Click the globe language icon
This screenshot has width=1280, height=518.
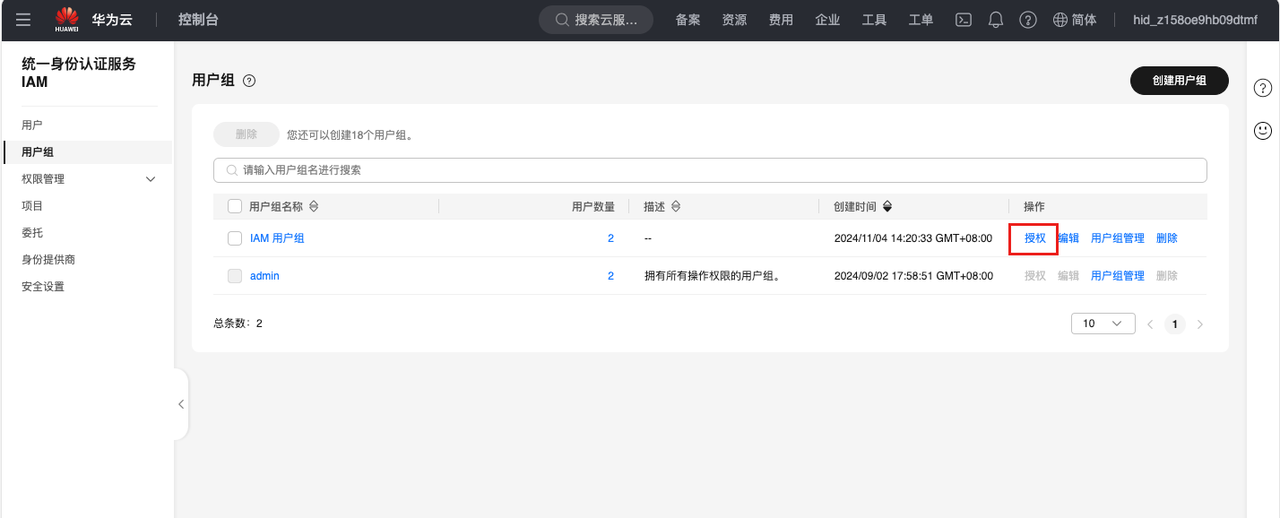(1060, 20)
